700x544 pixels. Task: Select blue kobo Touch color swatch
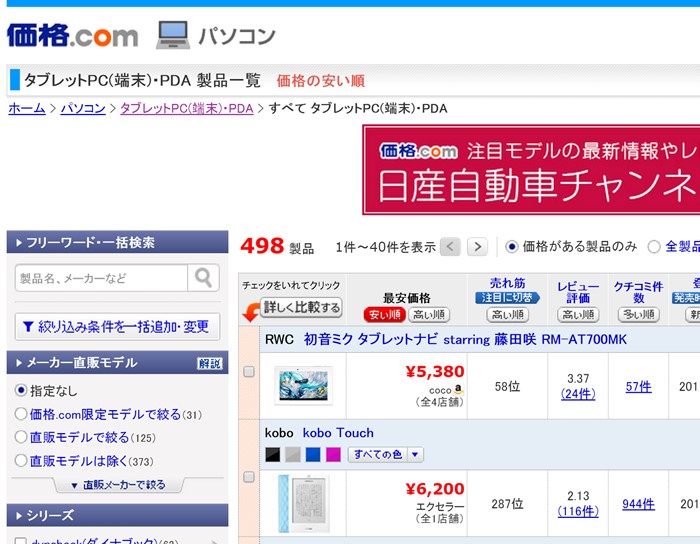(x=313, y=455)
